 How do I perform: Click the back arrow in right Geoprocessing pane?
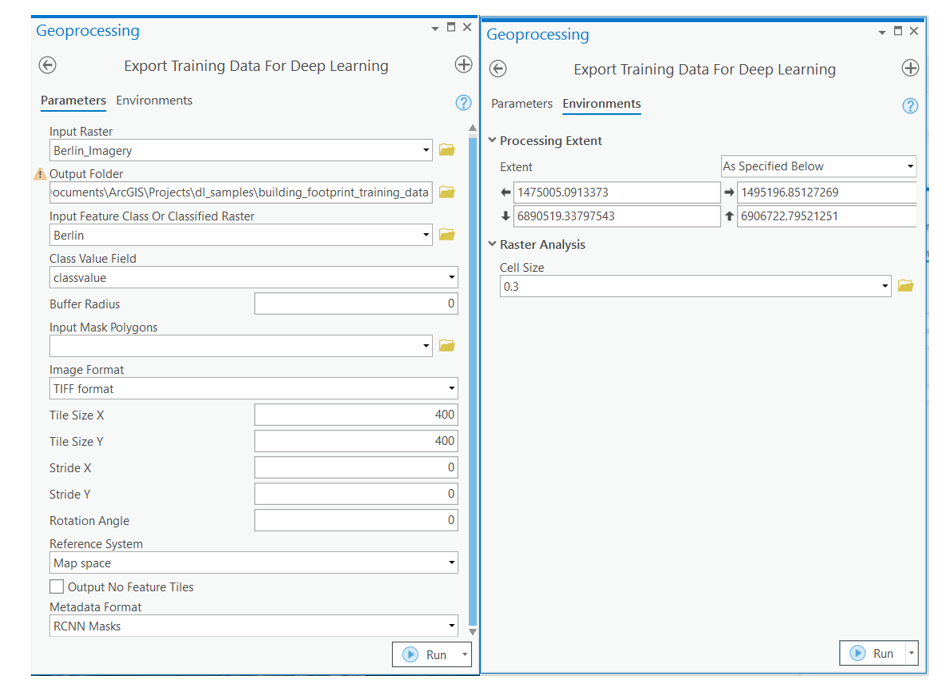pyautogui.click(x=497, y=70)
